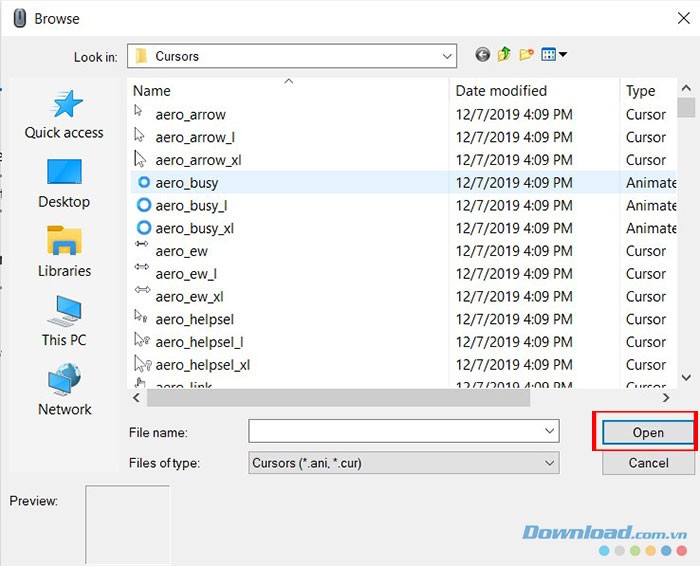Expand the Look in folder dropdown

tap(446, 56)
